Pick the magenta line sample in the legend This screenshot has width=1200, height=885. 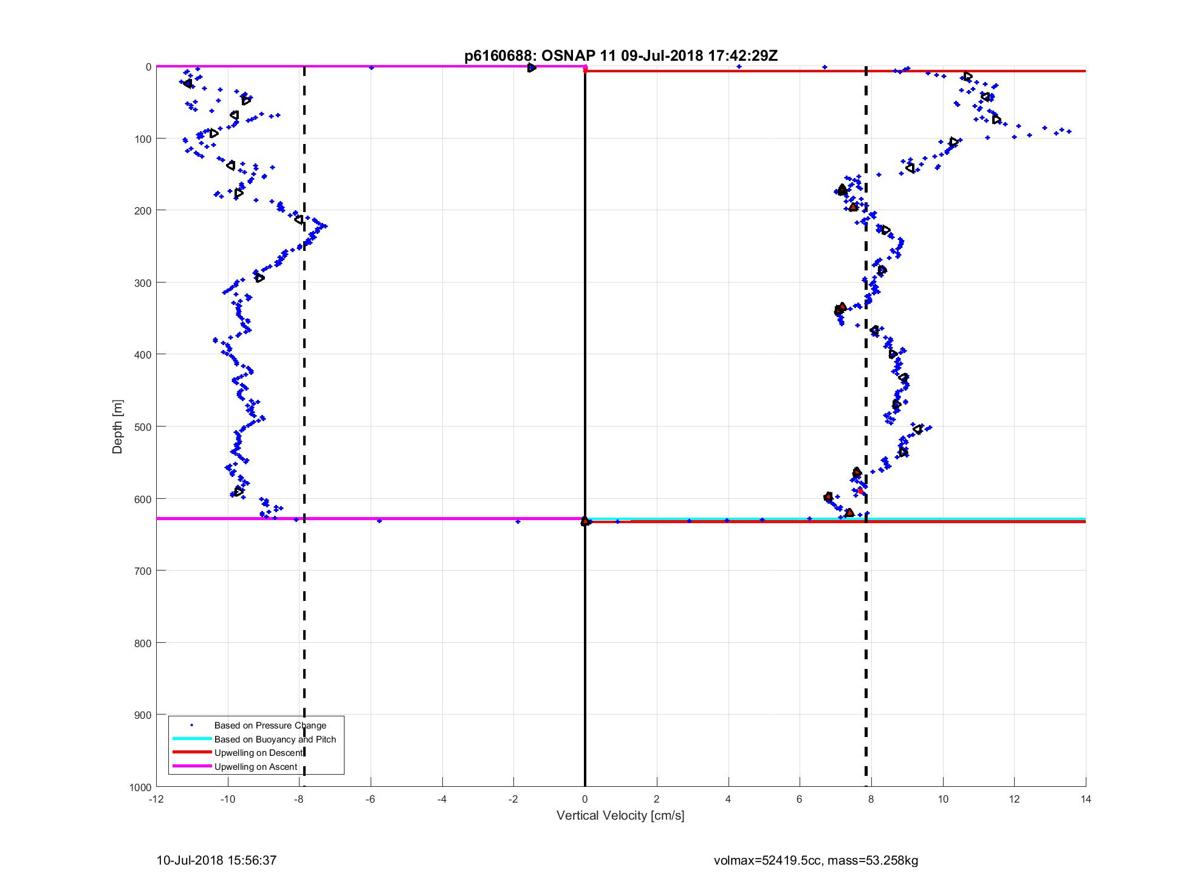point(190,766)
